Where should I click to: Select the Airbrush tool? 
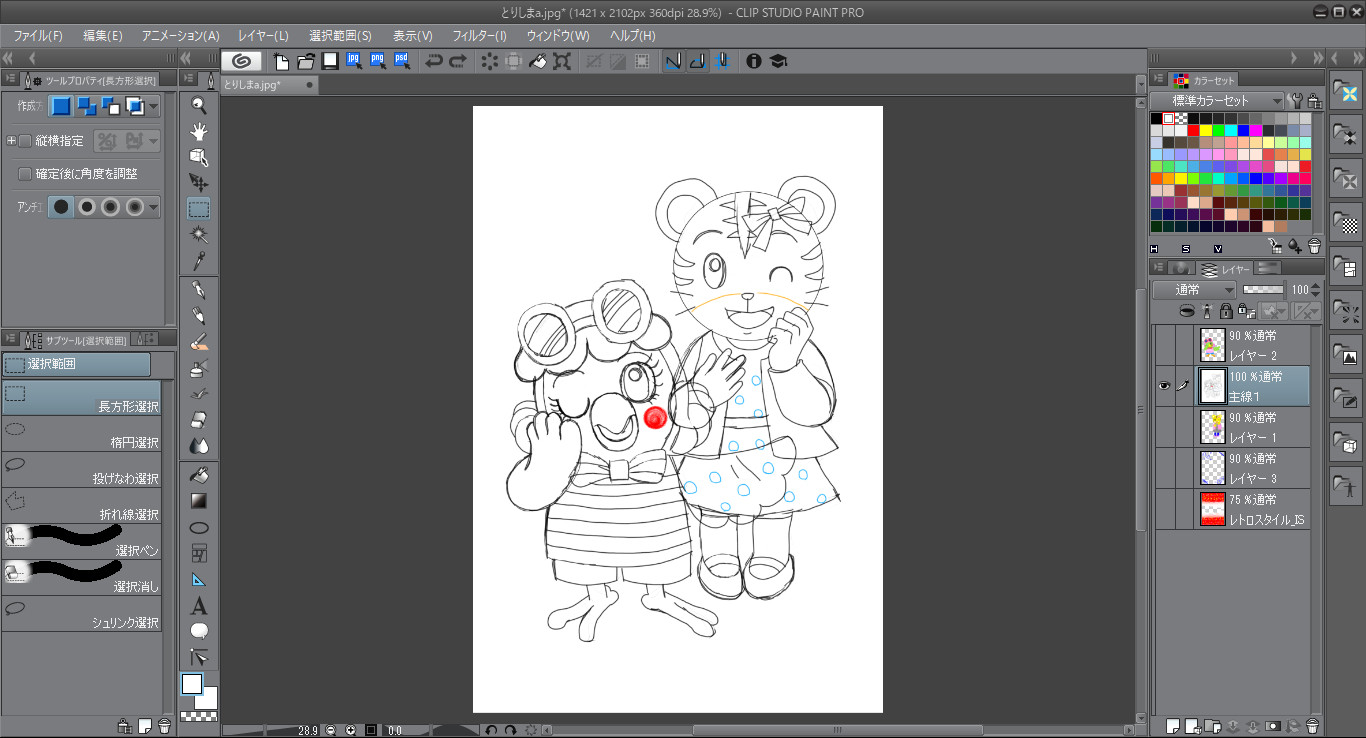point(199,368)
